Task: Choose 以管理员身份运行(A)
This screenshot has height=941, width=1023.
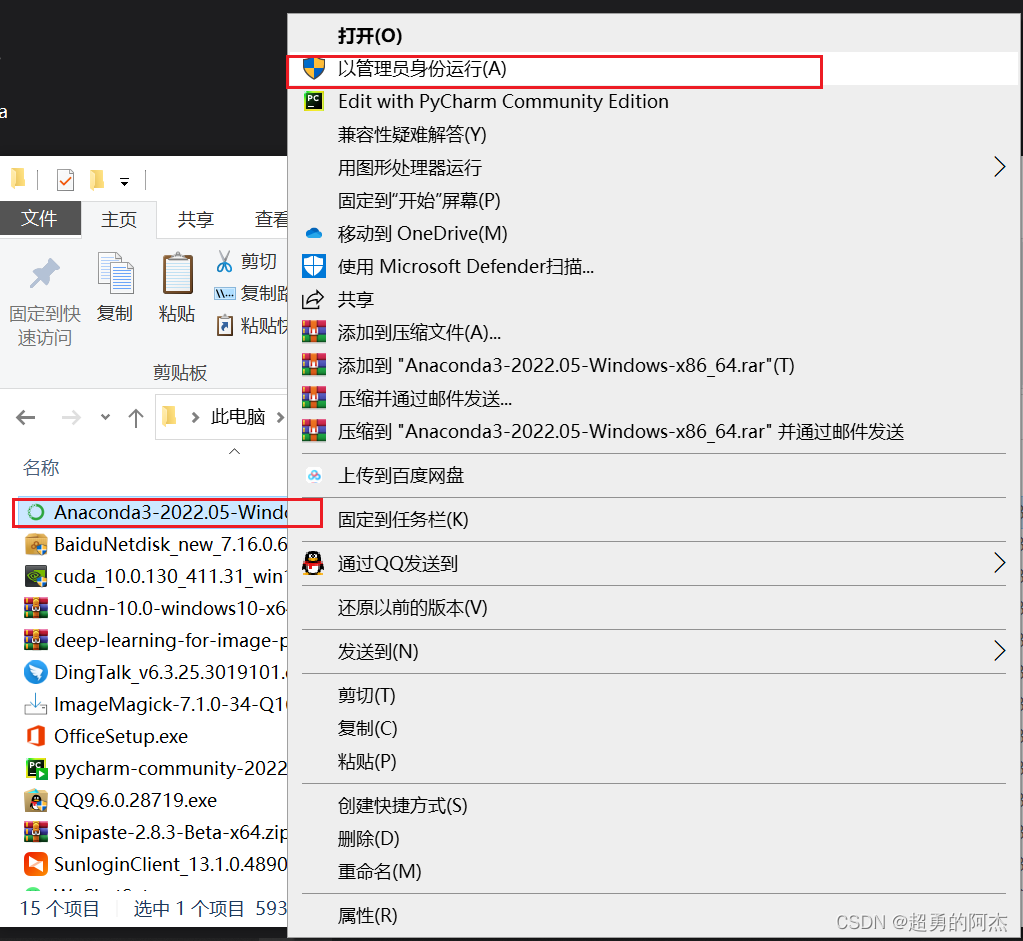Action: pos(422,69)
